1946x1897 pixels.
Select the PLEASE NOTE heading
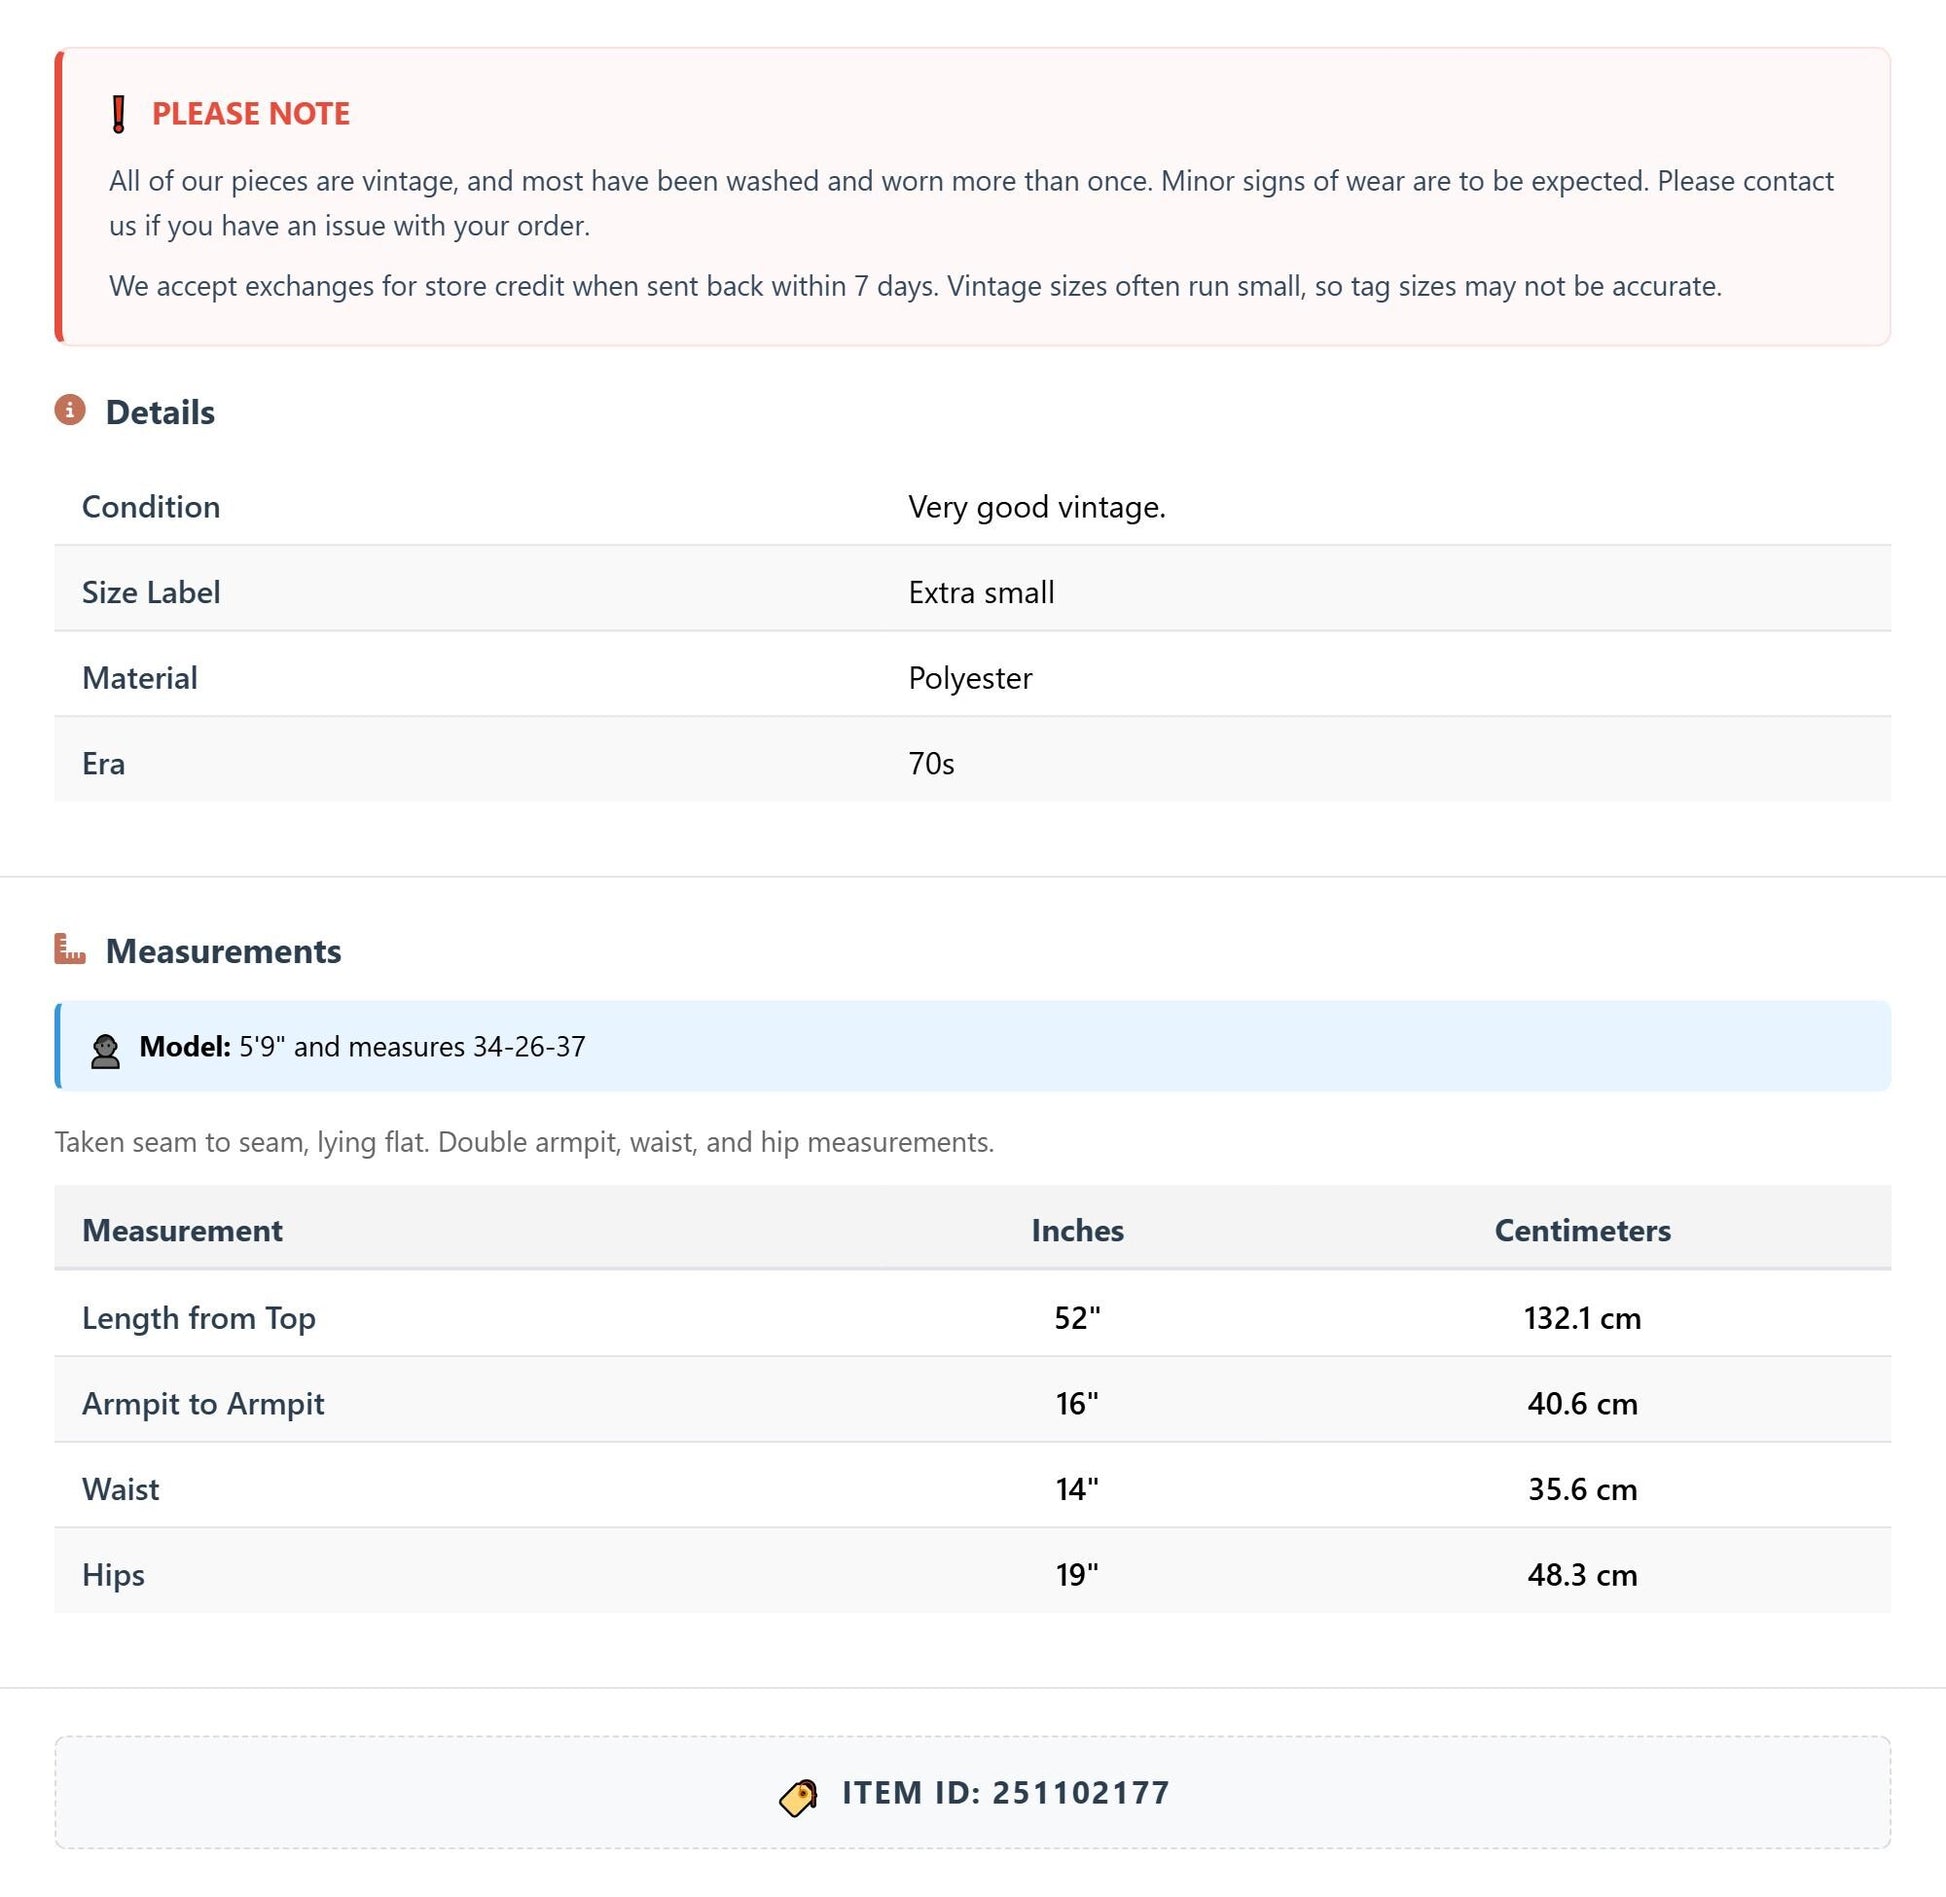click(x=251, y=113)
